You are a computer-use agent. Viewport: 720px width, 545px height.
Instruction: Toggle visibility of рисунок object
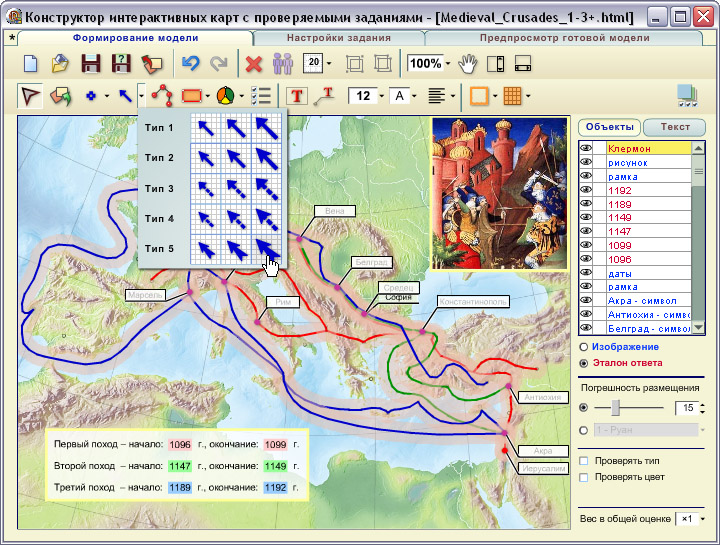click(x=585, y=162)
